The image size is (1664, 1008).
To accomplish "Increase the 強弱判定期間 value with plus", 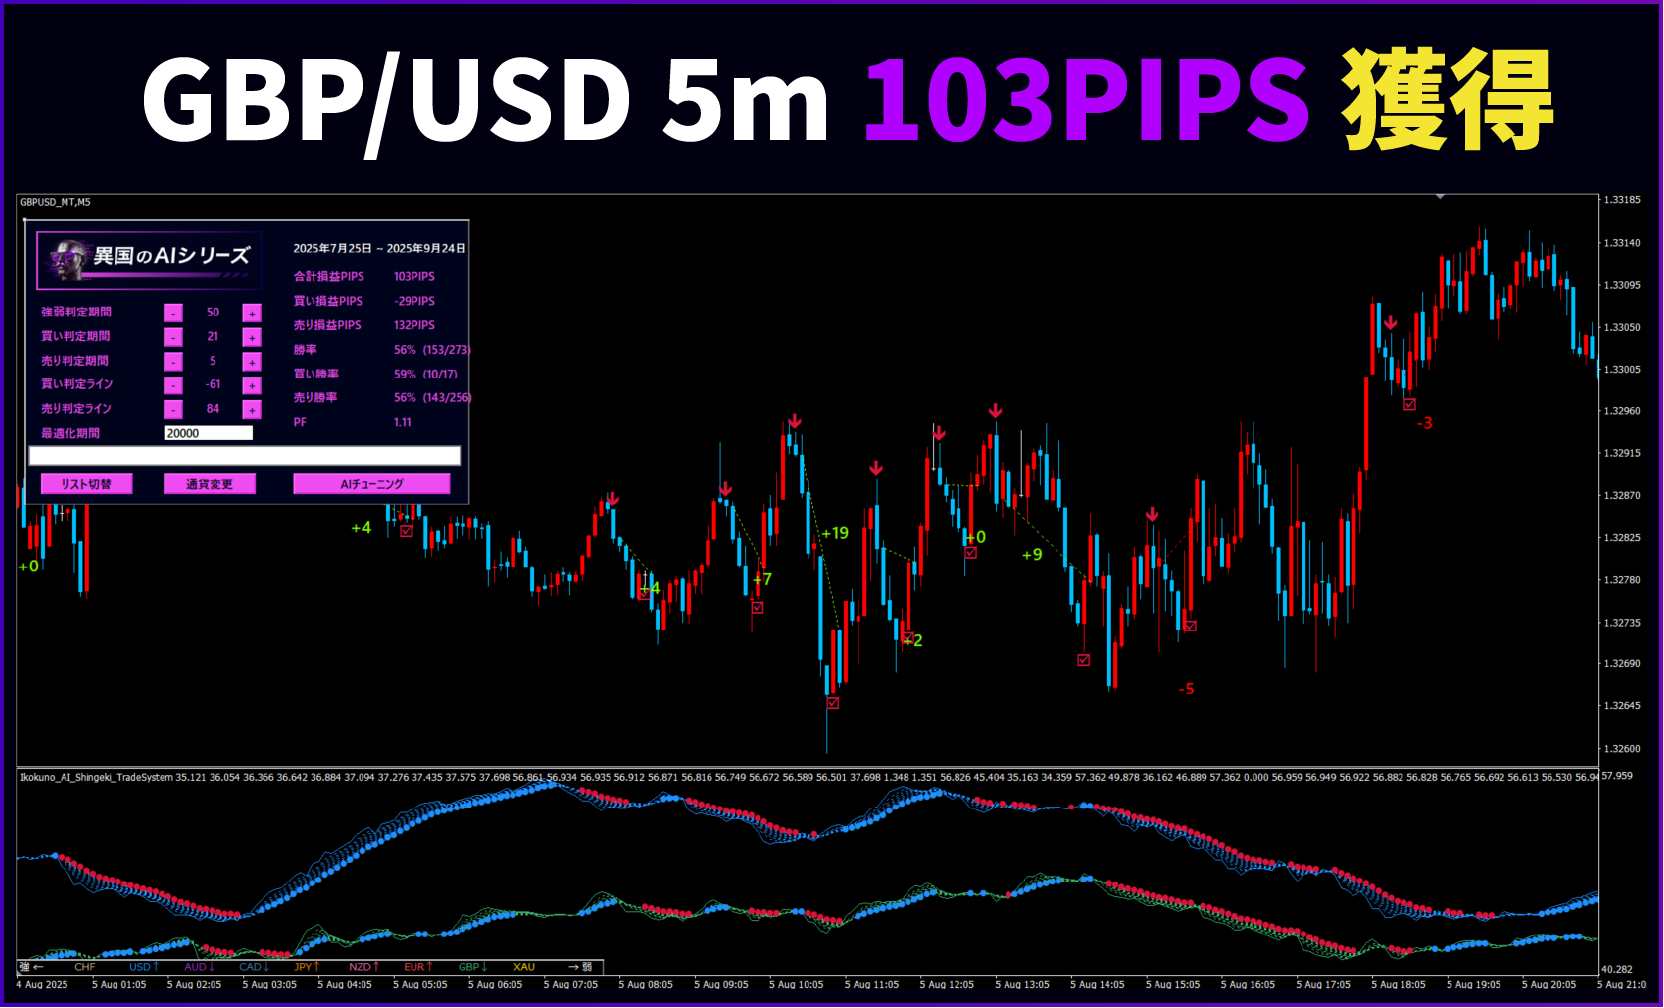I will point(252,313).
